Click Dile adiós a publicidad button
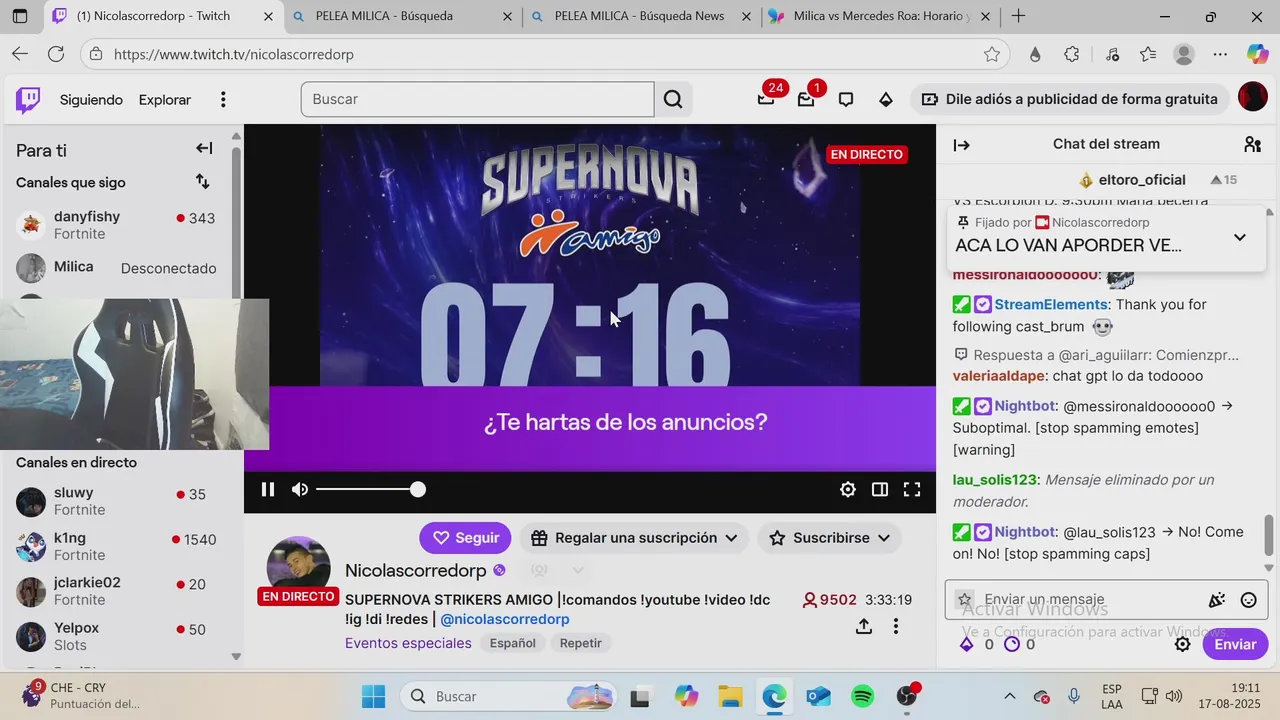 coord(1070,99)
